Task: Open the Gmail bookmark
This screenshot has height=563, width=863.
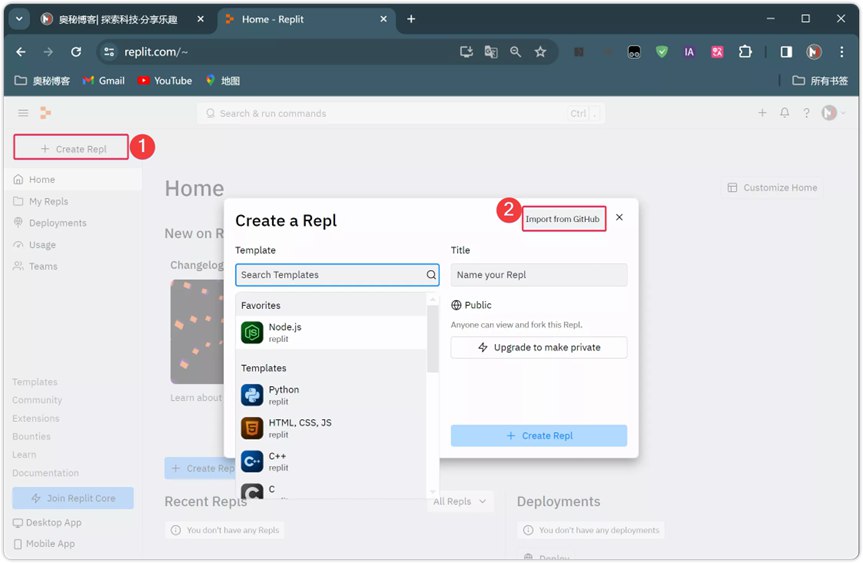Action: pyautogui.click(x=103, y=81)
